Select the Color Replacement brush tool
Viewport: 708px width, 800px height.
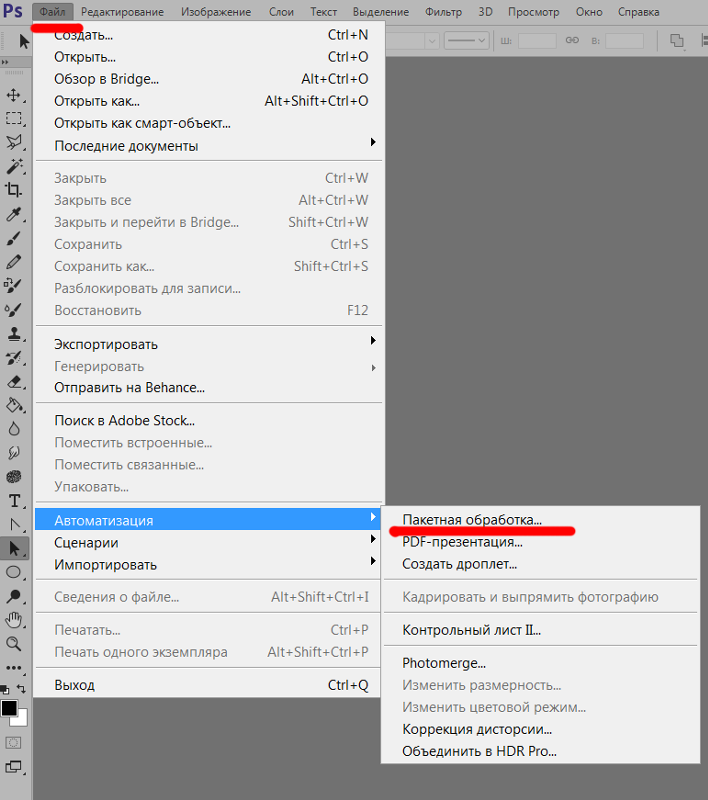click(x=14, y=286)
